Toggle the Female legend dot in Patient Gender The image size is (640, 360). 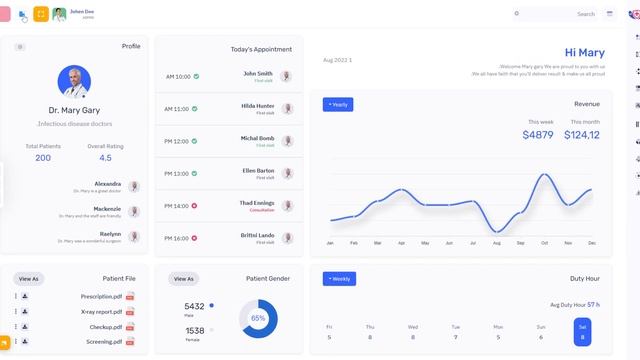211,330
